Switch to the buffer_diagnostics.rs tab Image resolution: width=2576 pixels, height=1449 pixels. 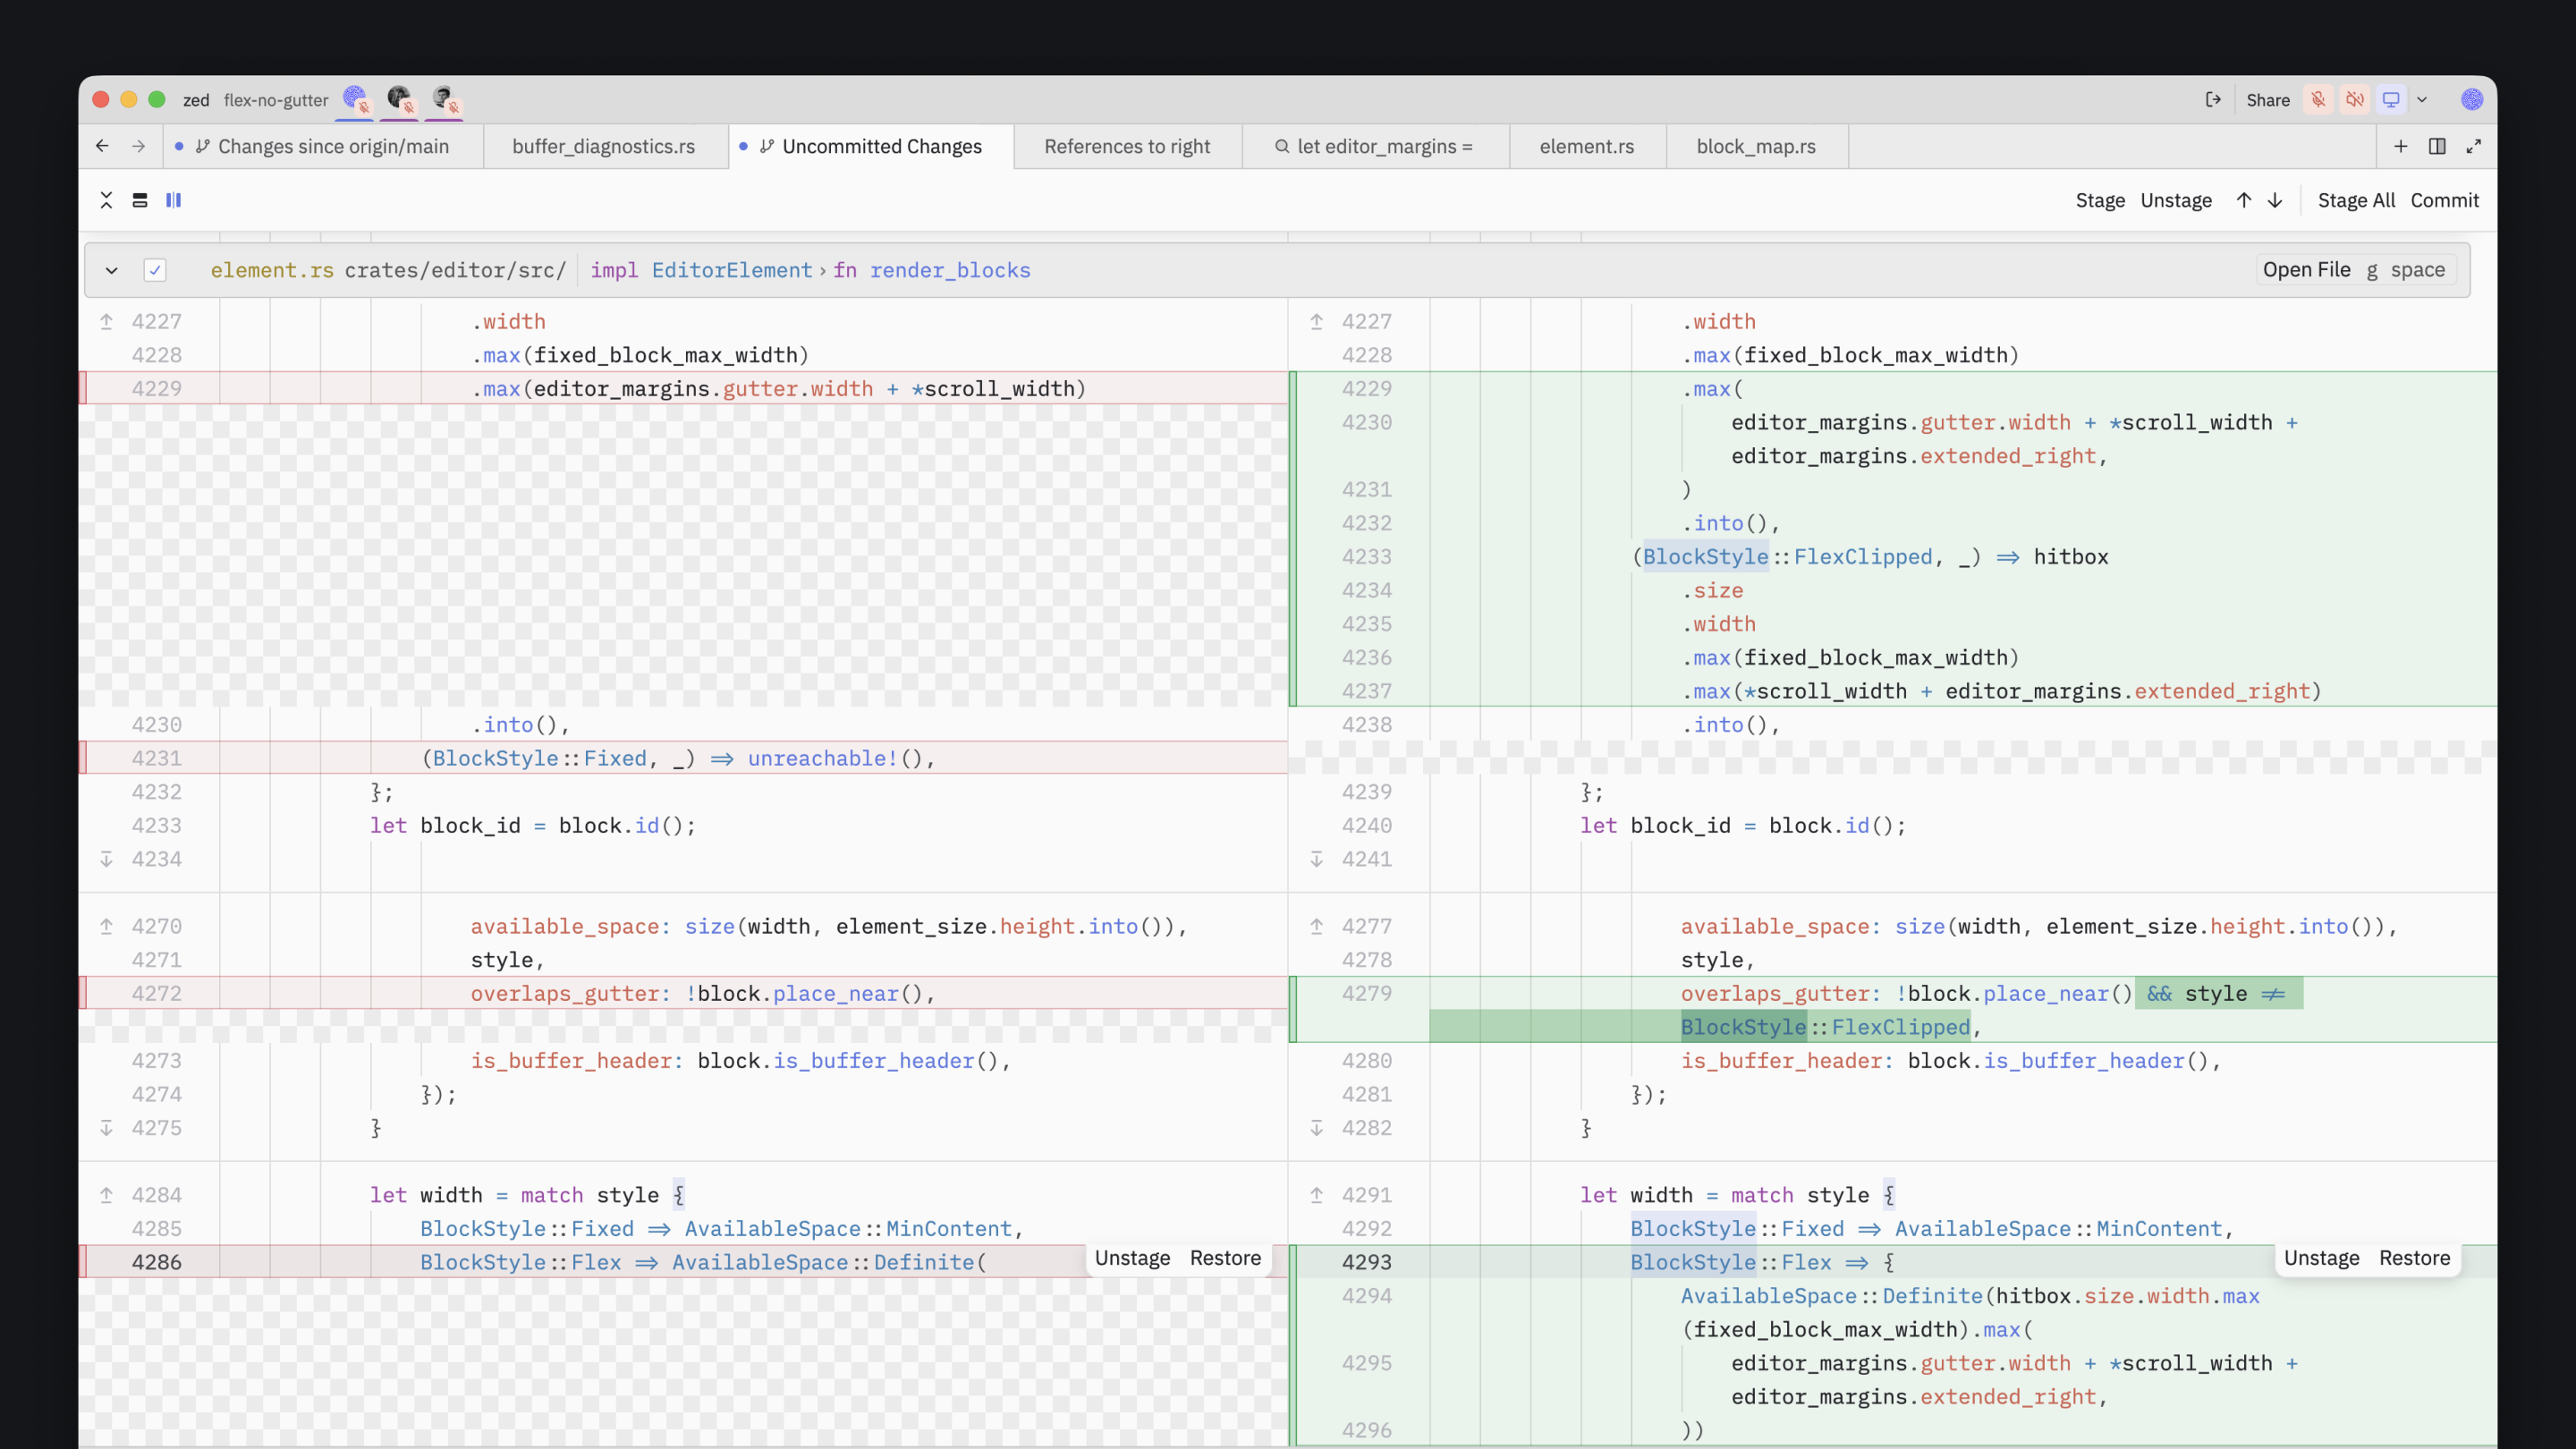pos(602,146)
